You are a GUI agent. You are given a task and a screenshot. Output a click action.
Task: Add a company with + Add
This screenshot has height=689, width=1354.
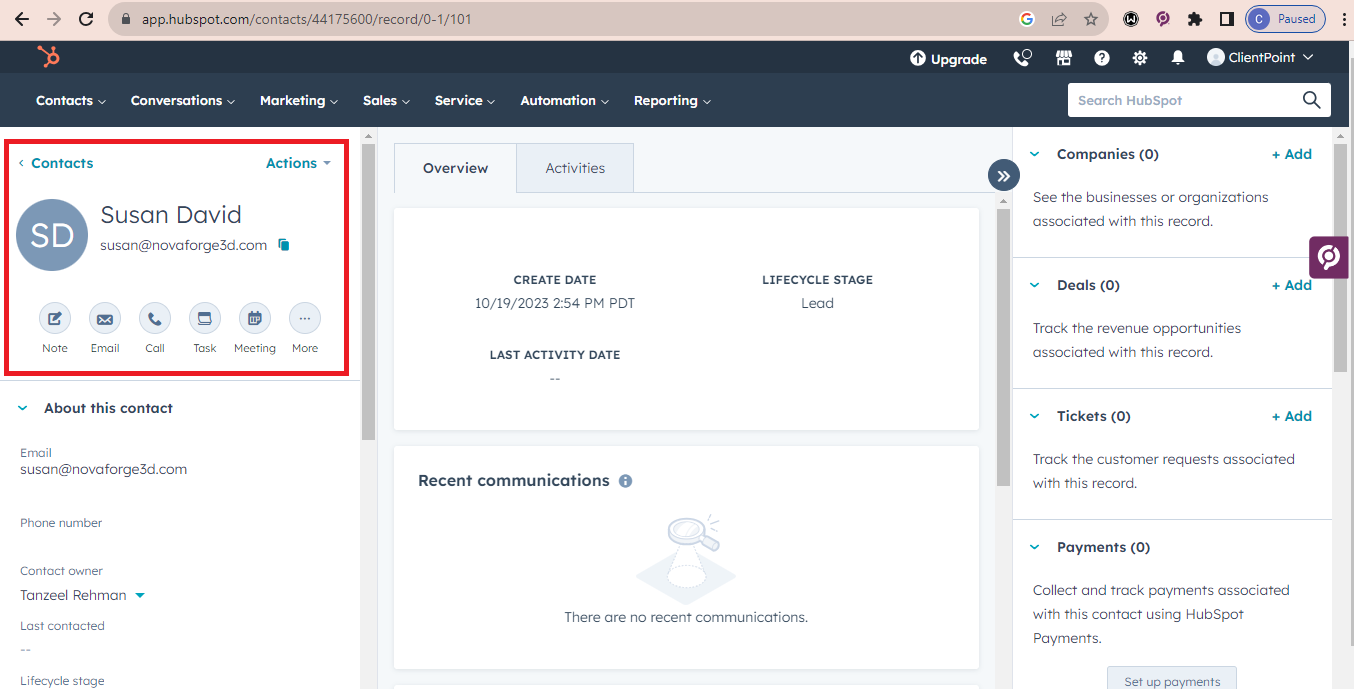tap(1292, 154)
